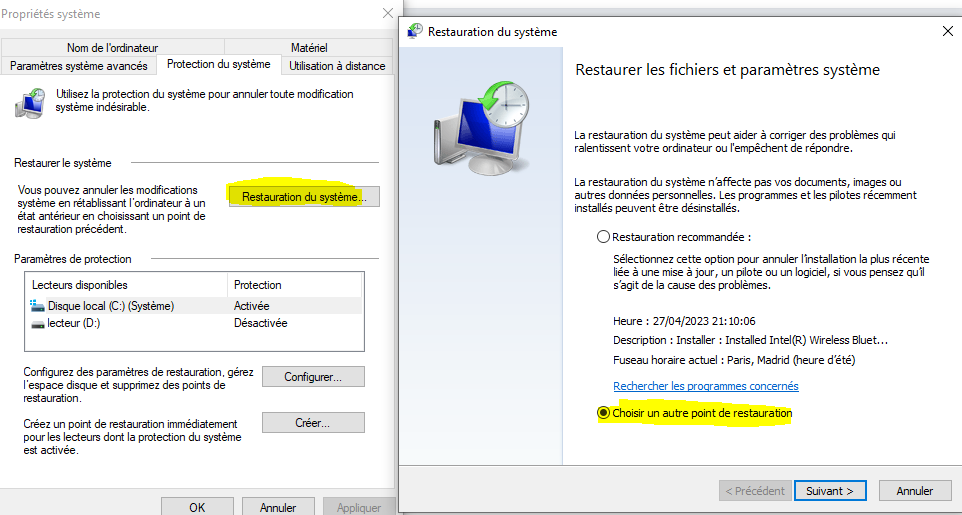962x515 pixels.
Task: Open Paramètres système avancés tab
Action: coord(79,66)
